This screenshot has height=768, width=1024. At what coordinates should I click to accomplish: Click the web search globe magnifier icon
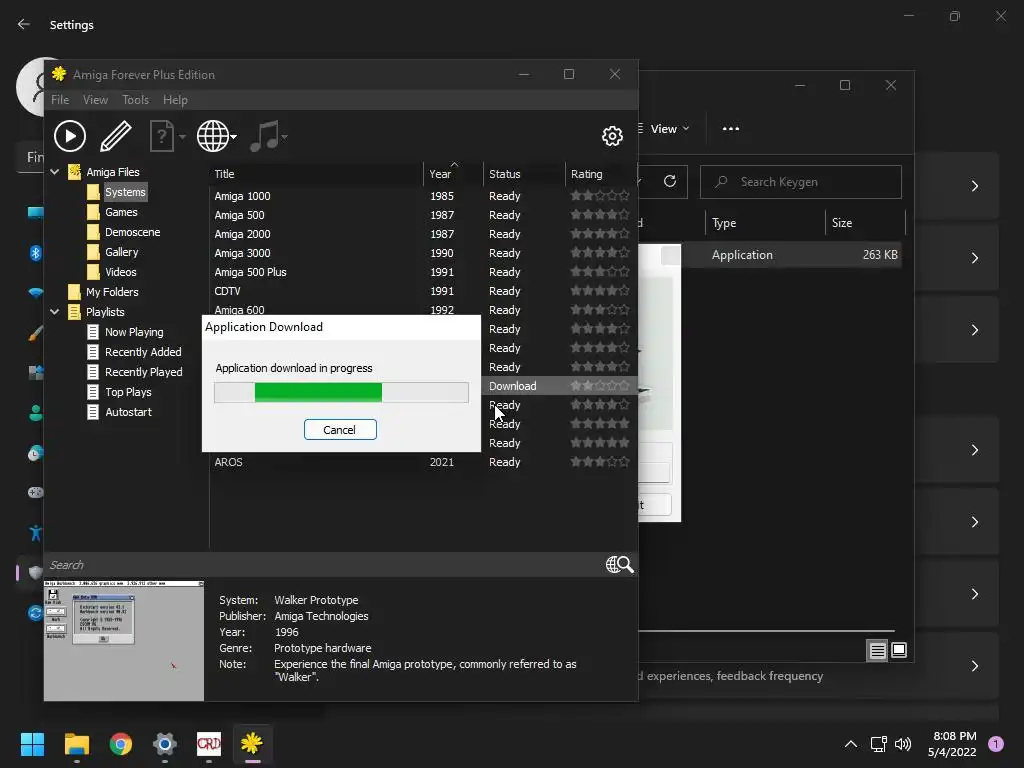click(x=620, y=564)
